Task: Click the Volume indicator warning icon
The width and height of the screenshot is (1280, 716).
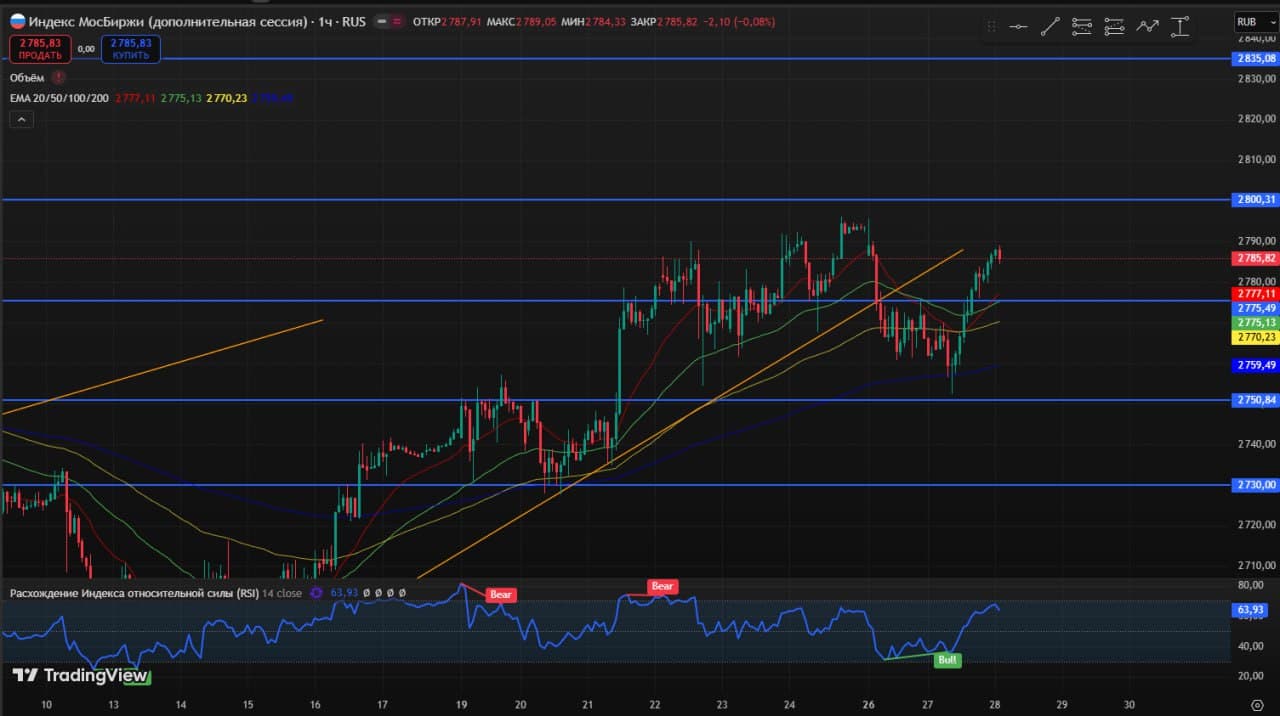Action: 59,77
